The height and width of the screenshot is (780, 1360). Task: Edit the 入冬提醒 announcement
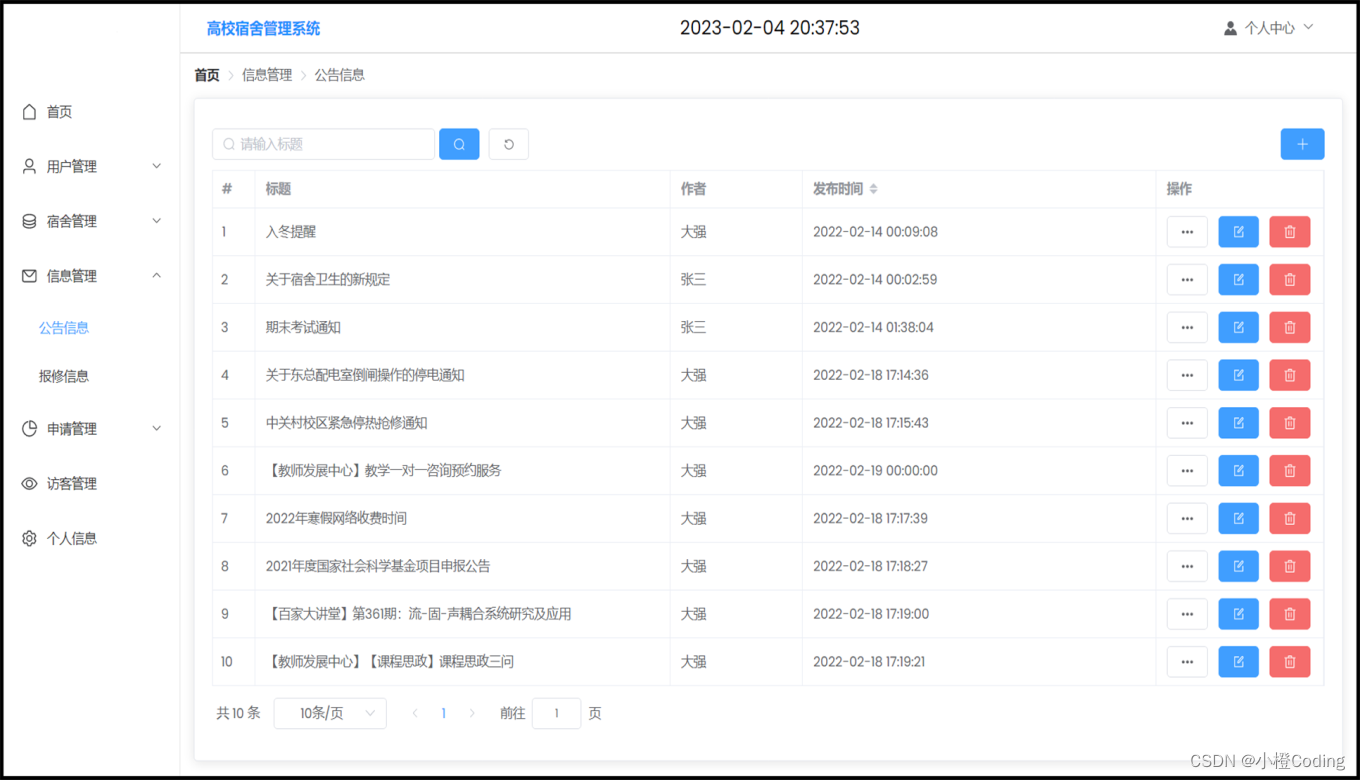(x=1238, y=232)
